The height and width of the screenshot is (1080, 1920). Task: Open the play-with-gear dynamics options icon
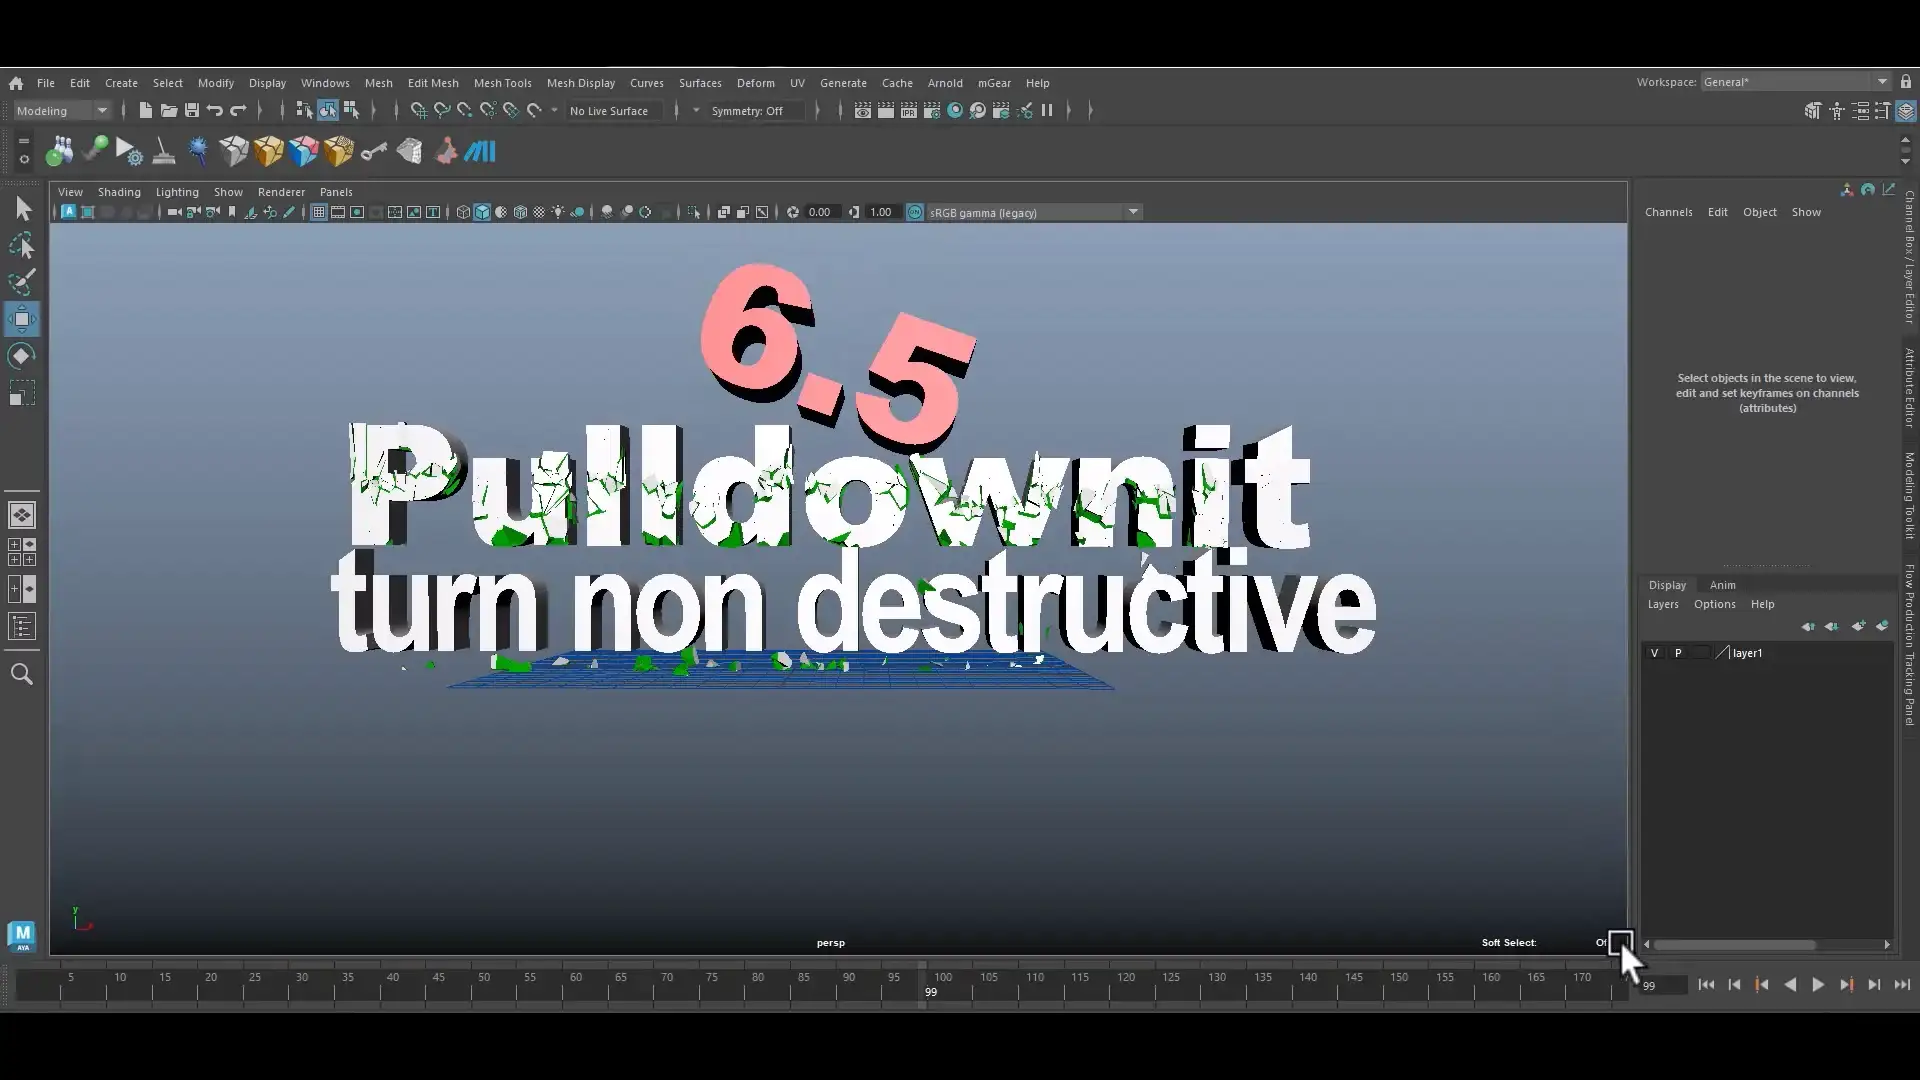129,151
